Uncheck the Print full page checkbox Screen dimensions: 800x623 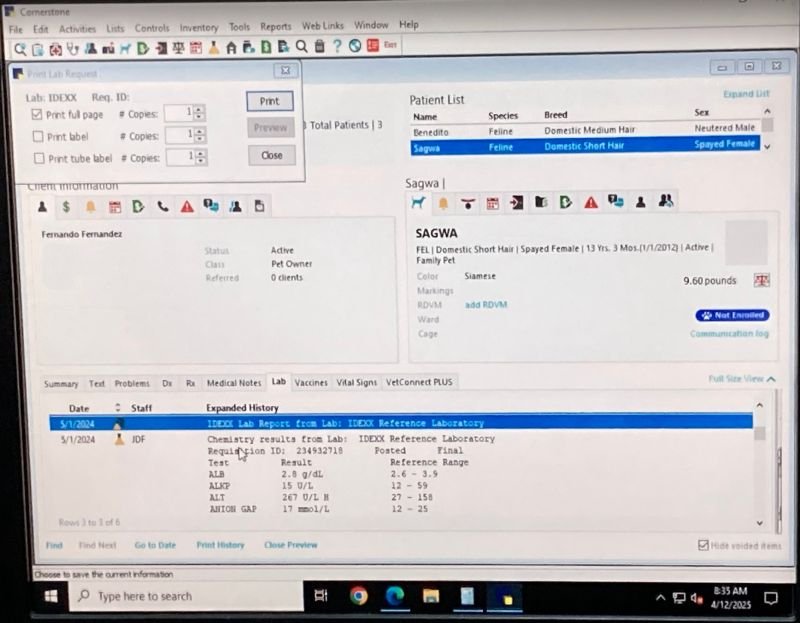[36, 114]
